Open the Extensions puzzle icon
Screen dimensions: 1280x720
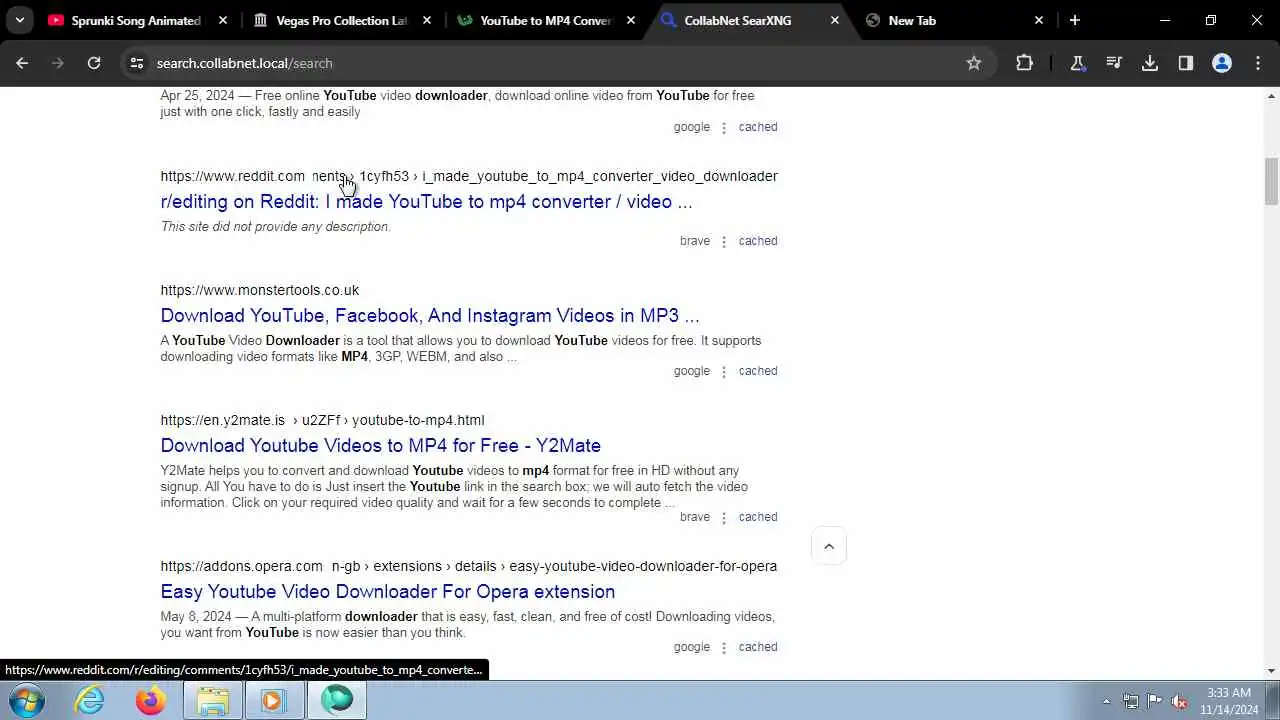[1024, 63]
